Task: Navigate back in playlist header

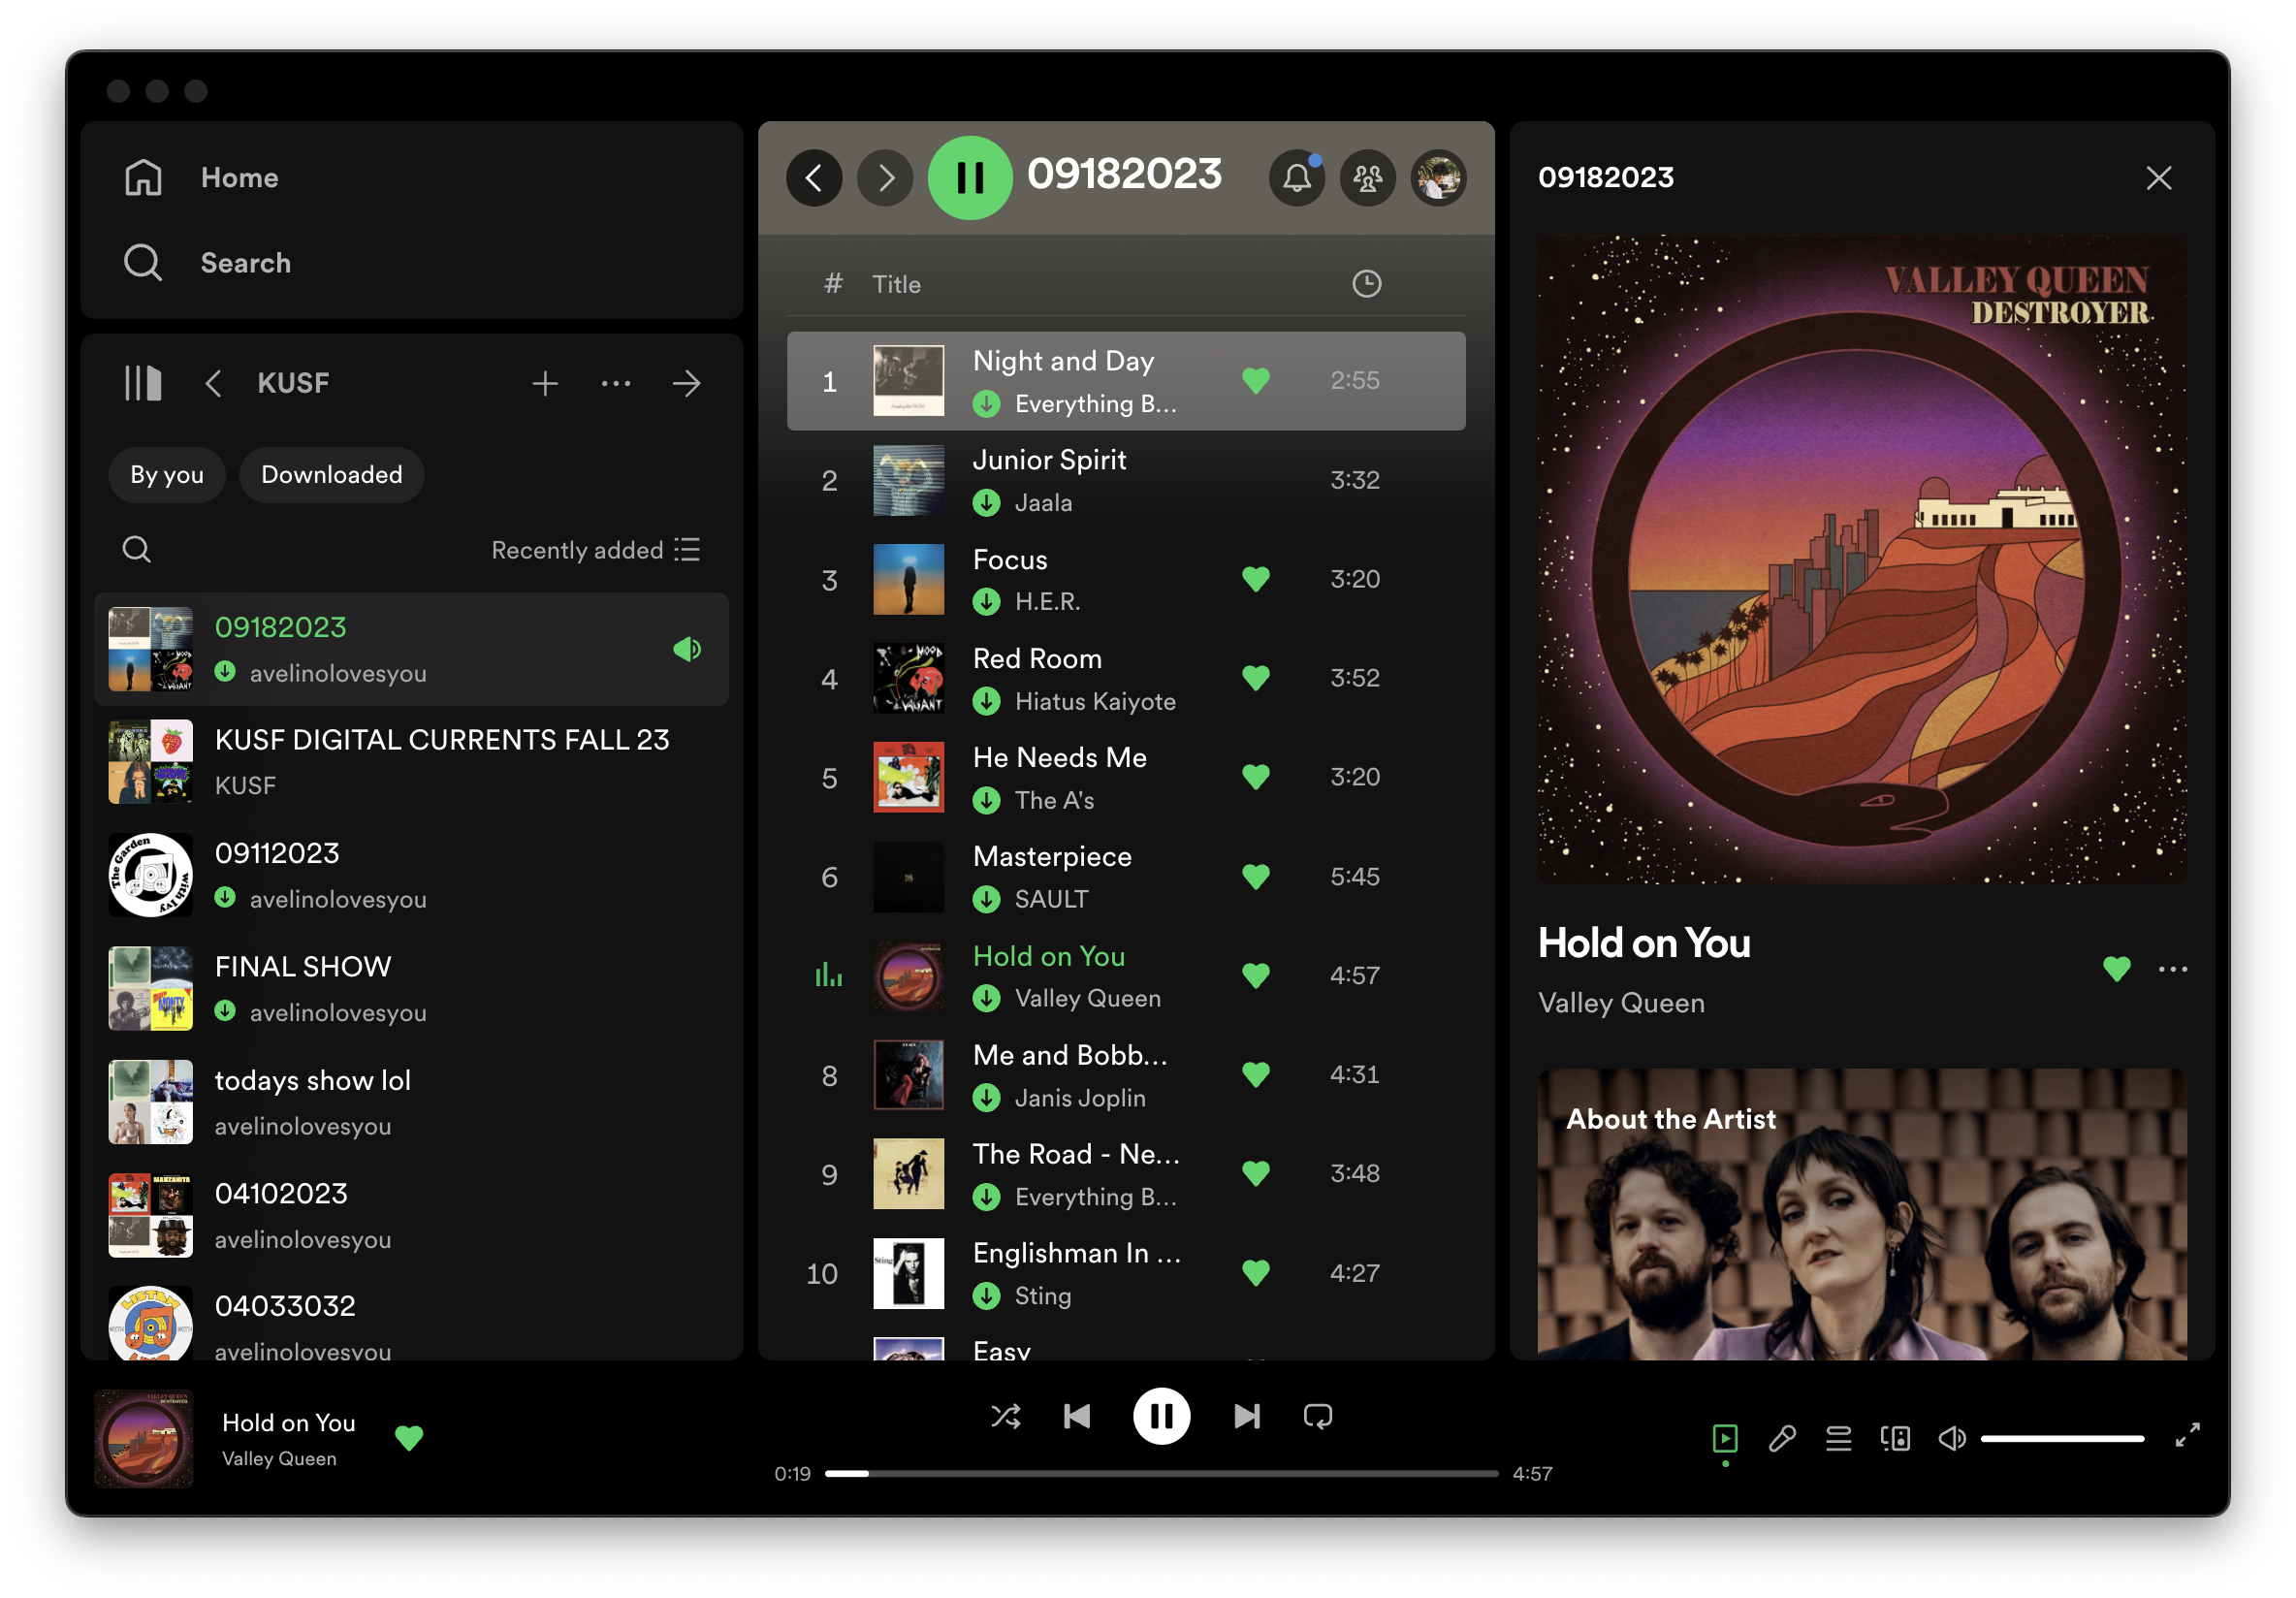Action: point(815,178)
